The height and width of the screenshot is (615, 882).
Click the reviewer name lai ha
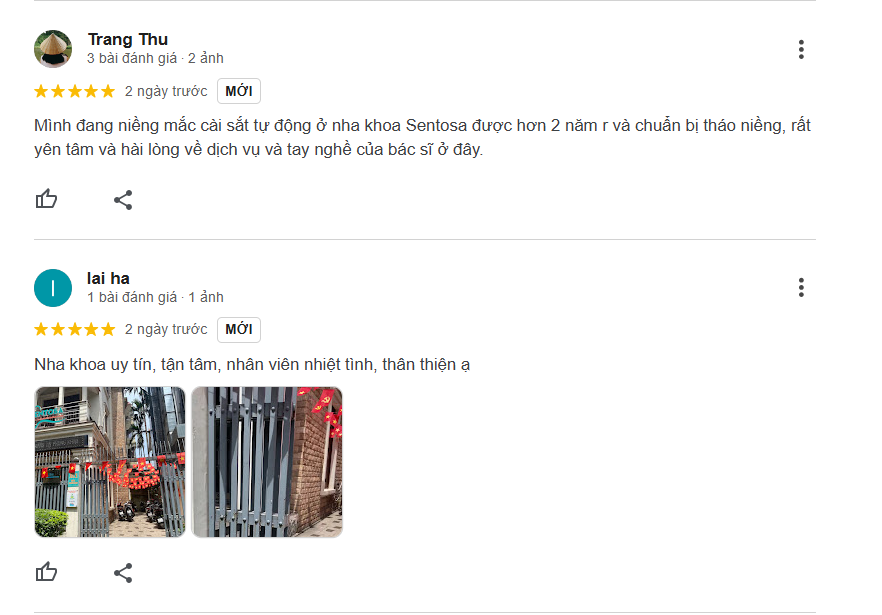[x=108, y=278]
